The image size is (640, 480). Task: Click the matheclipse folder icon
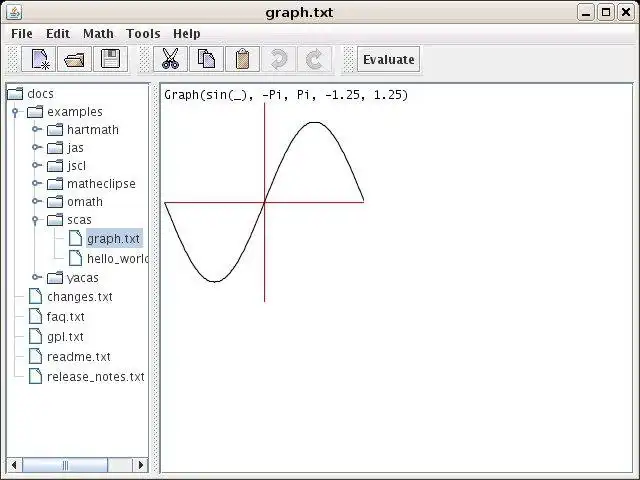tap(55, 184)
